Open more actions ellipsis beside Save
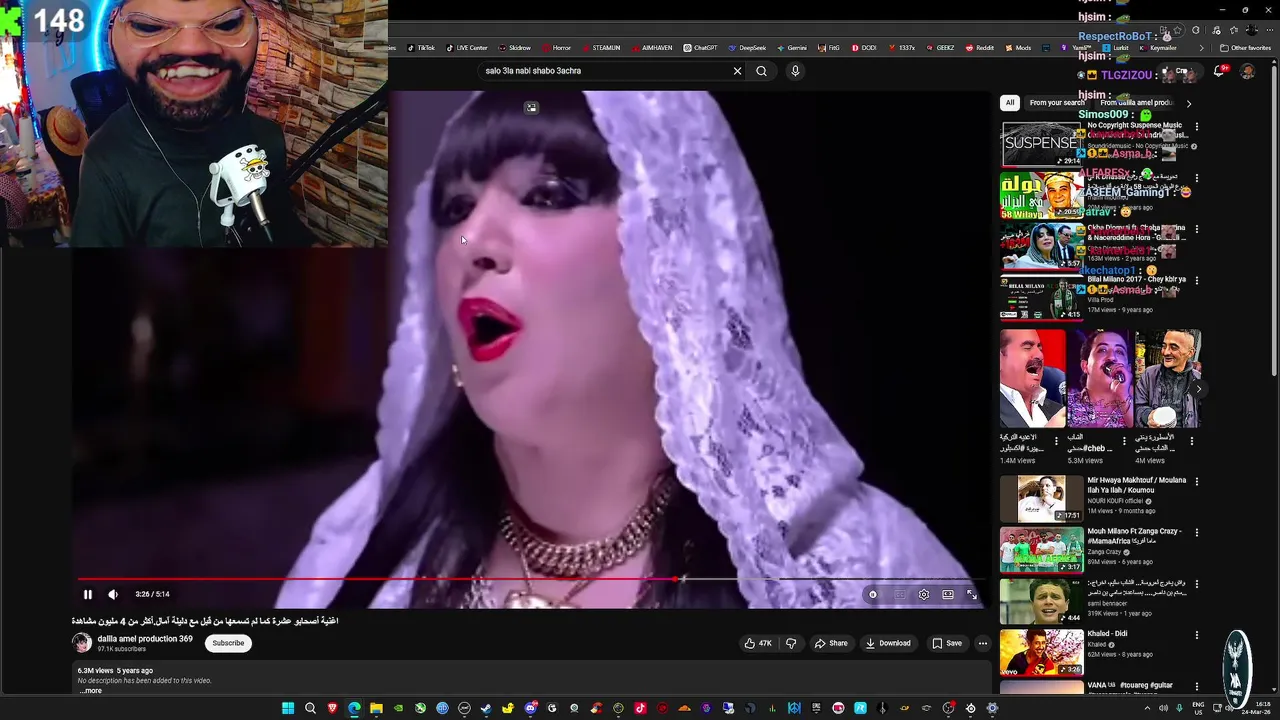Viewport: 1280px width, 720px height. (x=983, y=643)
